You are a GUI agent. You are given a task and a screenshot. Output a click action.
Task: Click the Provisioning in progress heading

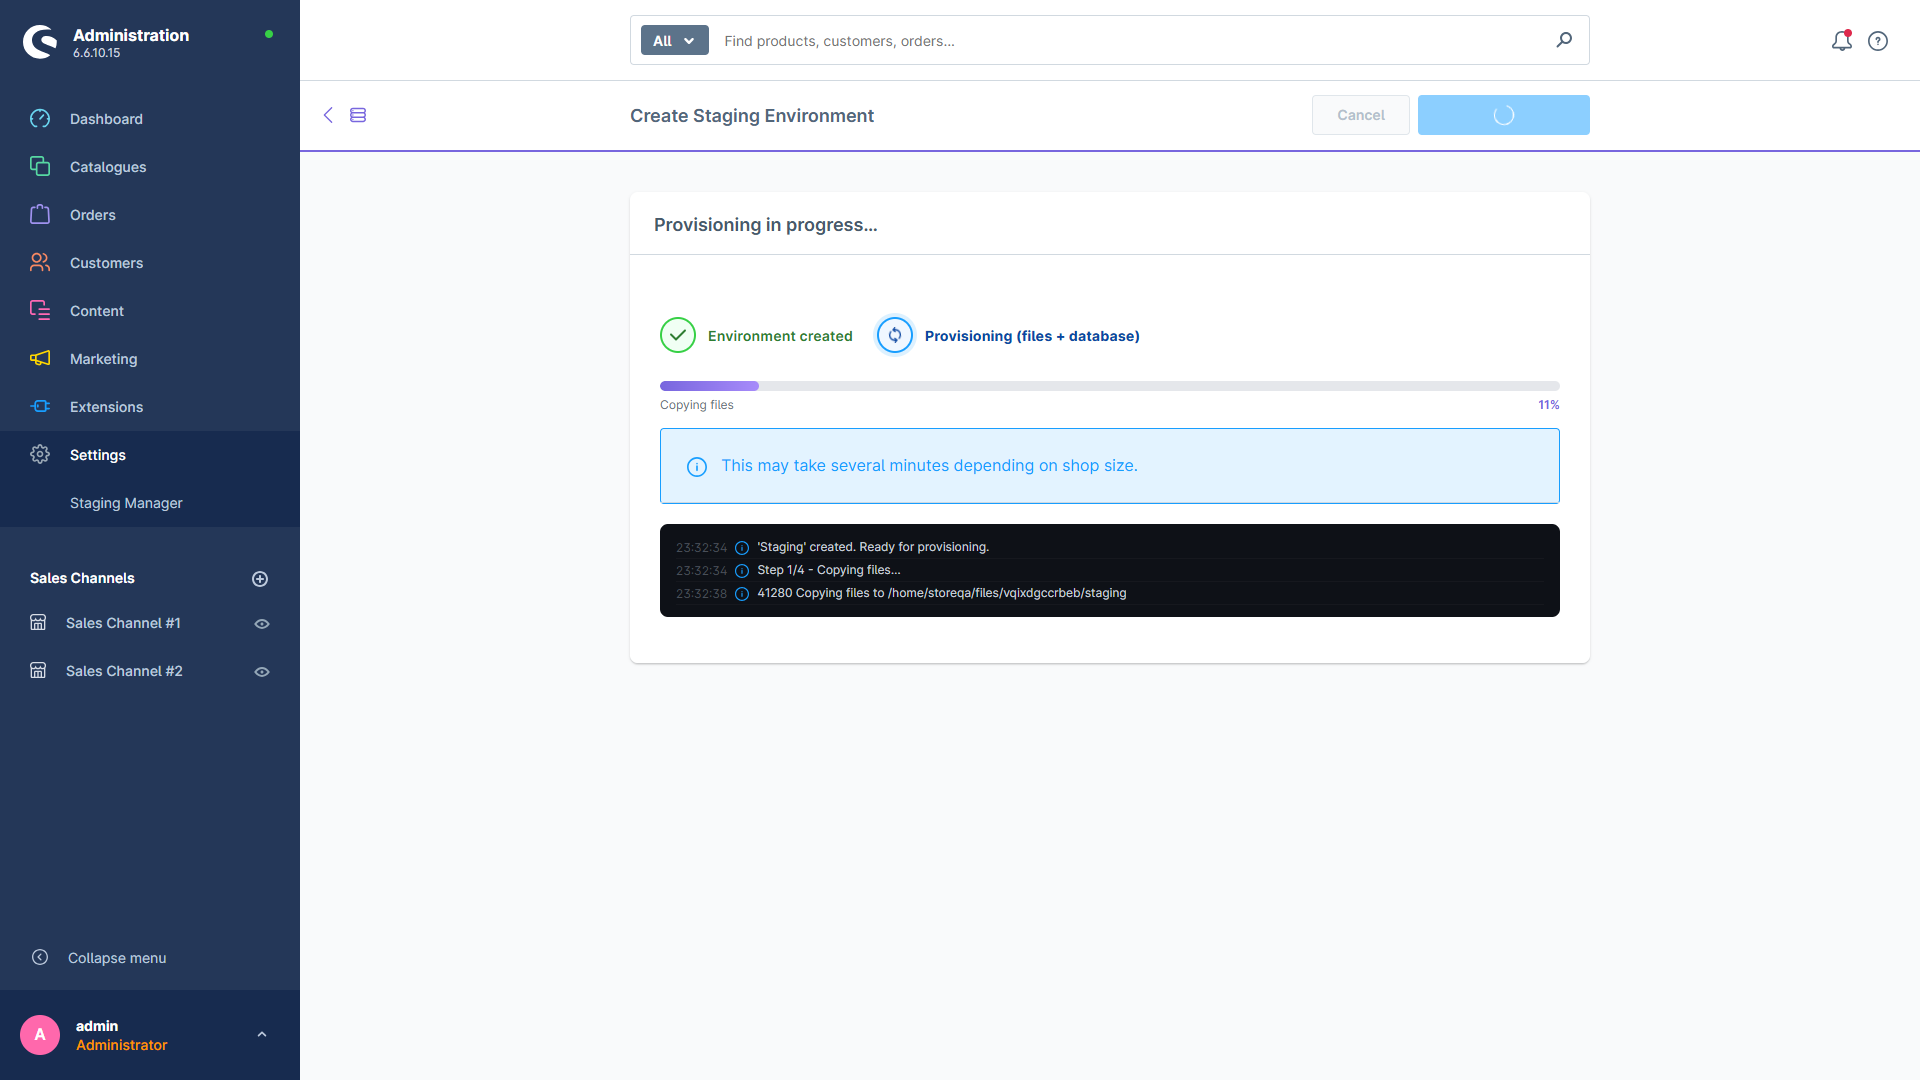tap(766, 225)
